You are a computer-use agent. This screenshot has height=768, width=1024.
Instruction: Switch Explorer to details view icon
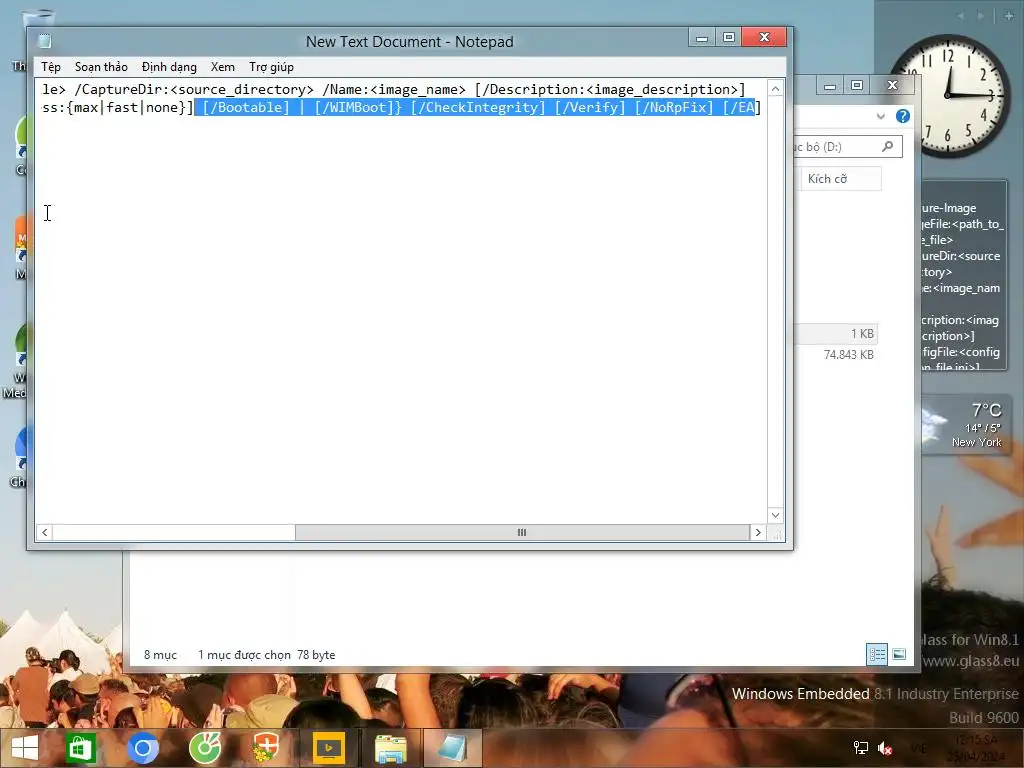coord(876,654)
